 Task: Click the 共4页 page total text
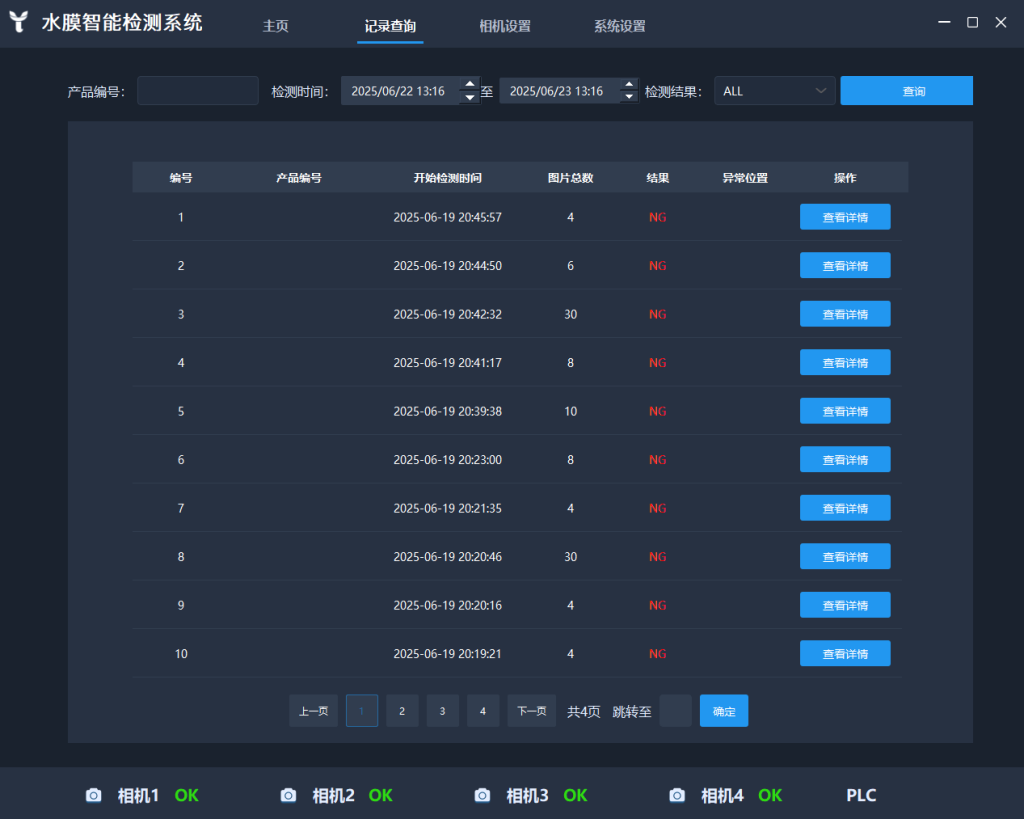pos(584,711)
